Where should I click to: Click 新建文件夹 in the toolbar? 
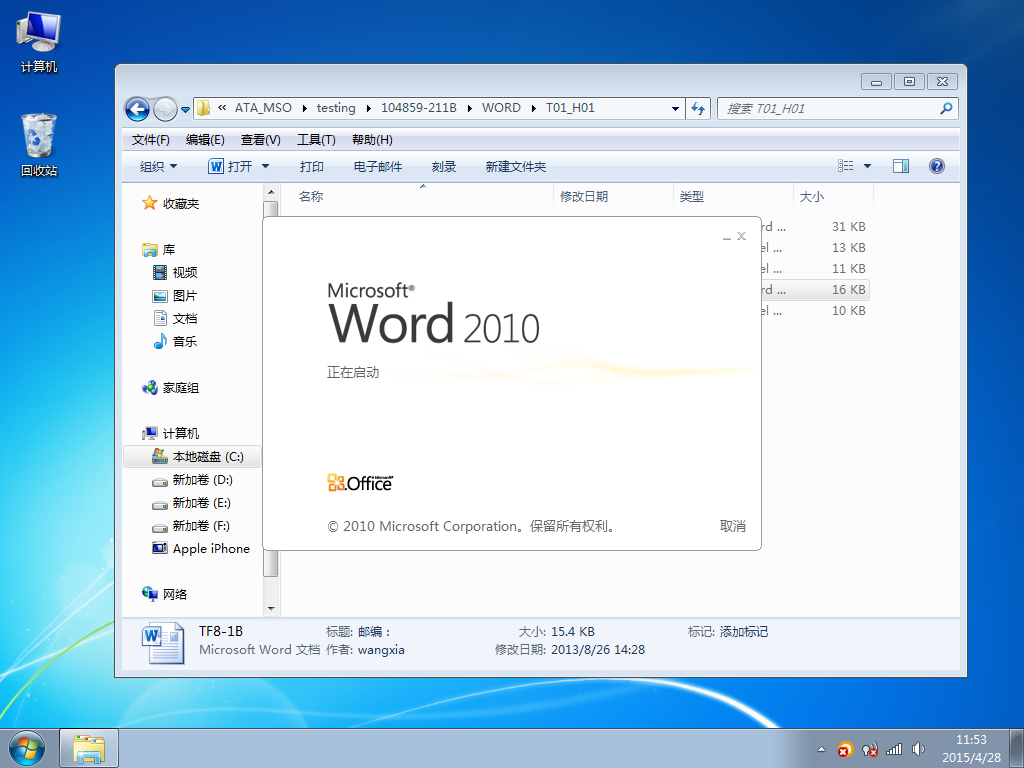point(515,167)
